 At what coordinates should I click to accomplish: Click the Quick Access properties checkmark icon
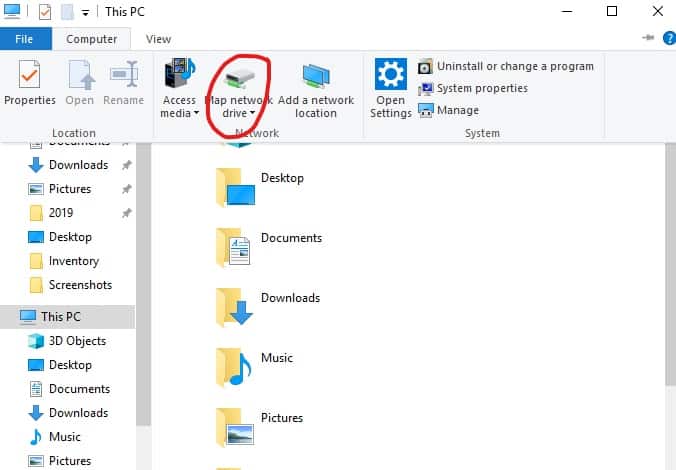pos(45,12)
